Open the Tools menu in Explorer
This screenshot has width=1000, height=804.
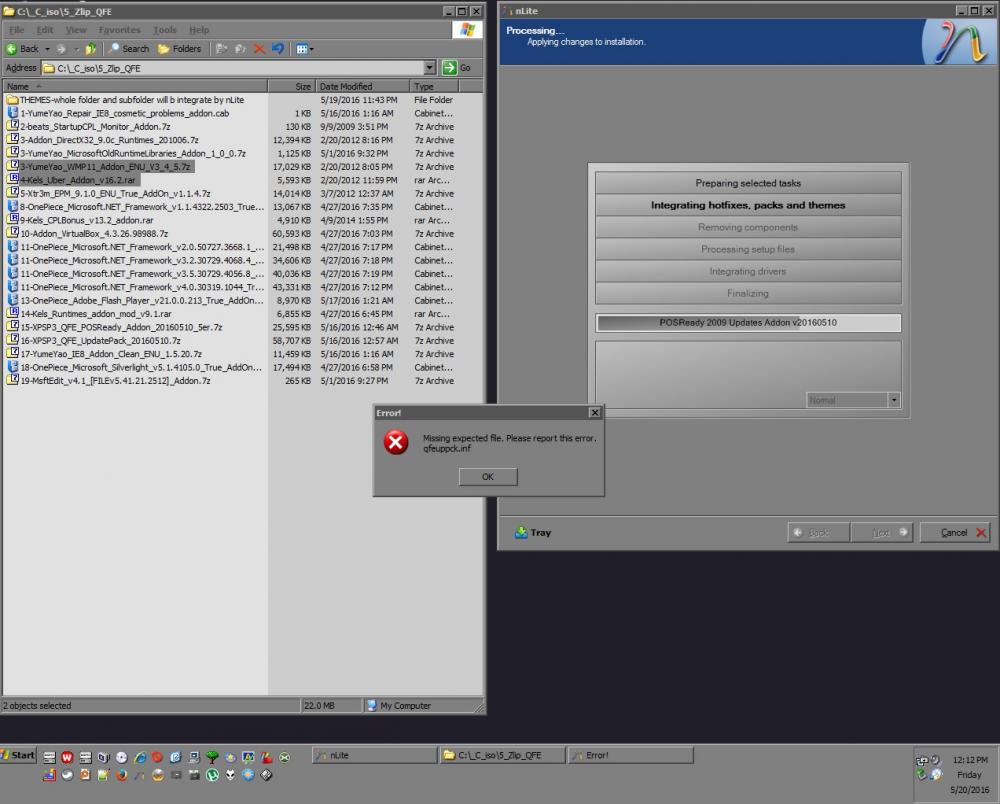click(164, 30)
